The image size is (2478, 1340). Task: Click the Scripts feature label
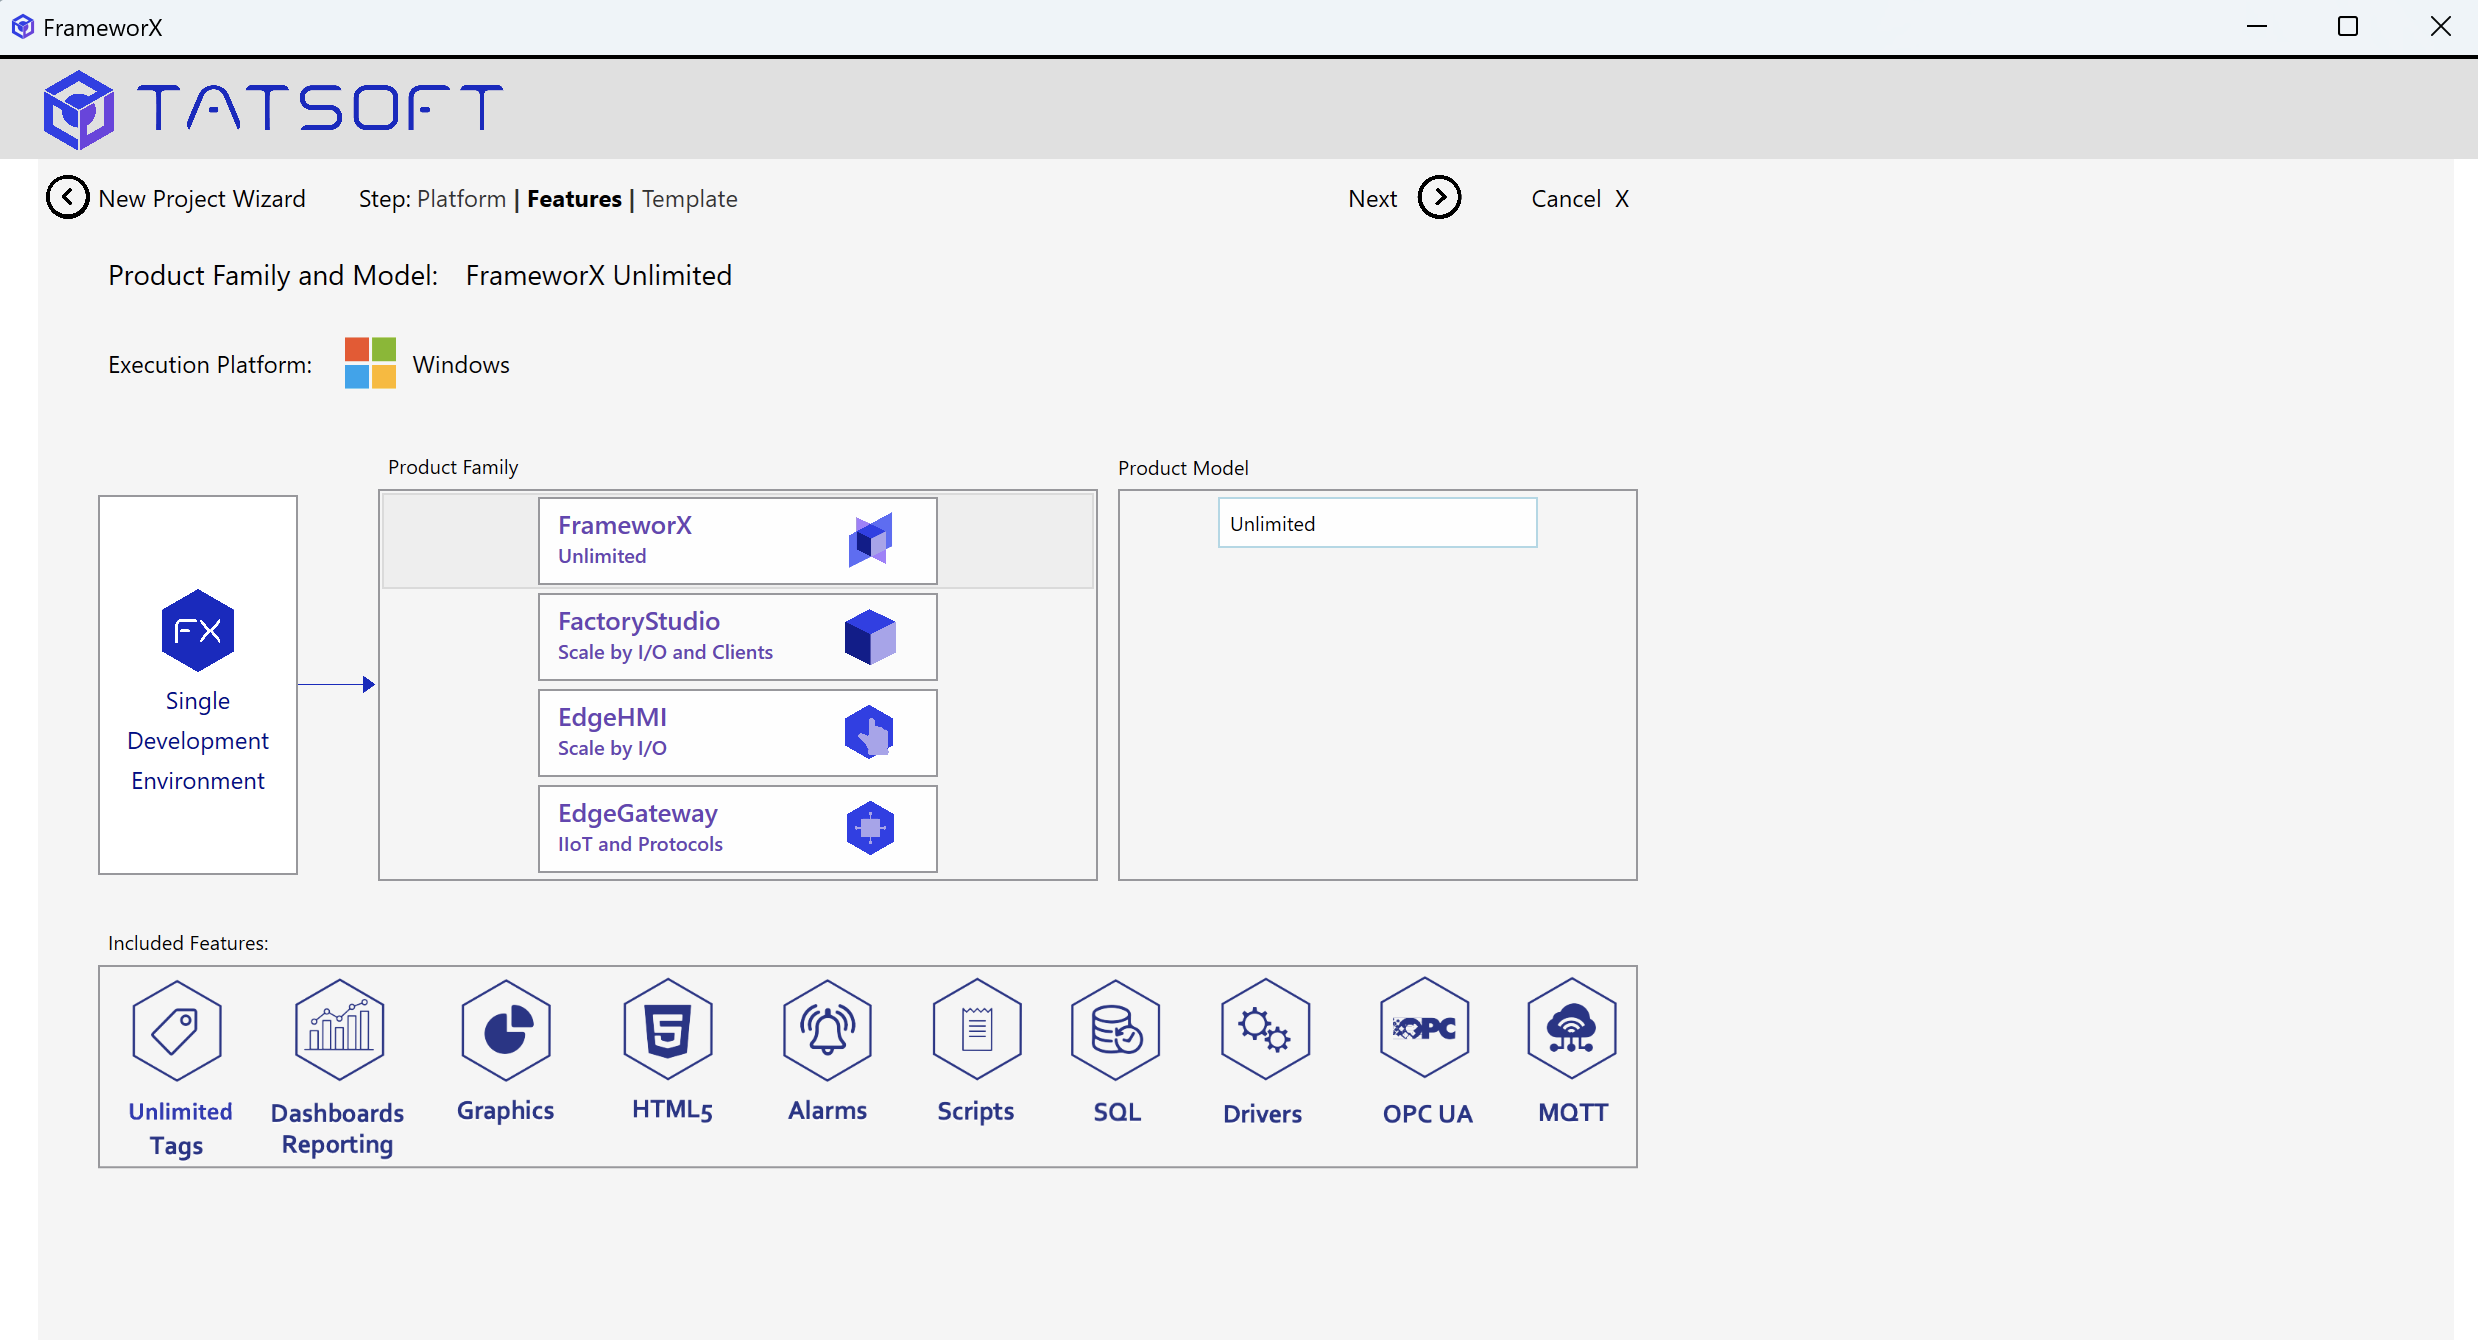[976, 1111]
